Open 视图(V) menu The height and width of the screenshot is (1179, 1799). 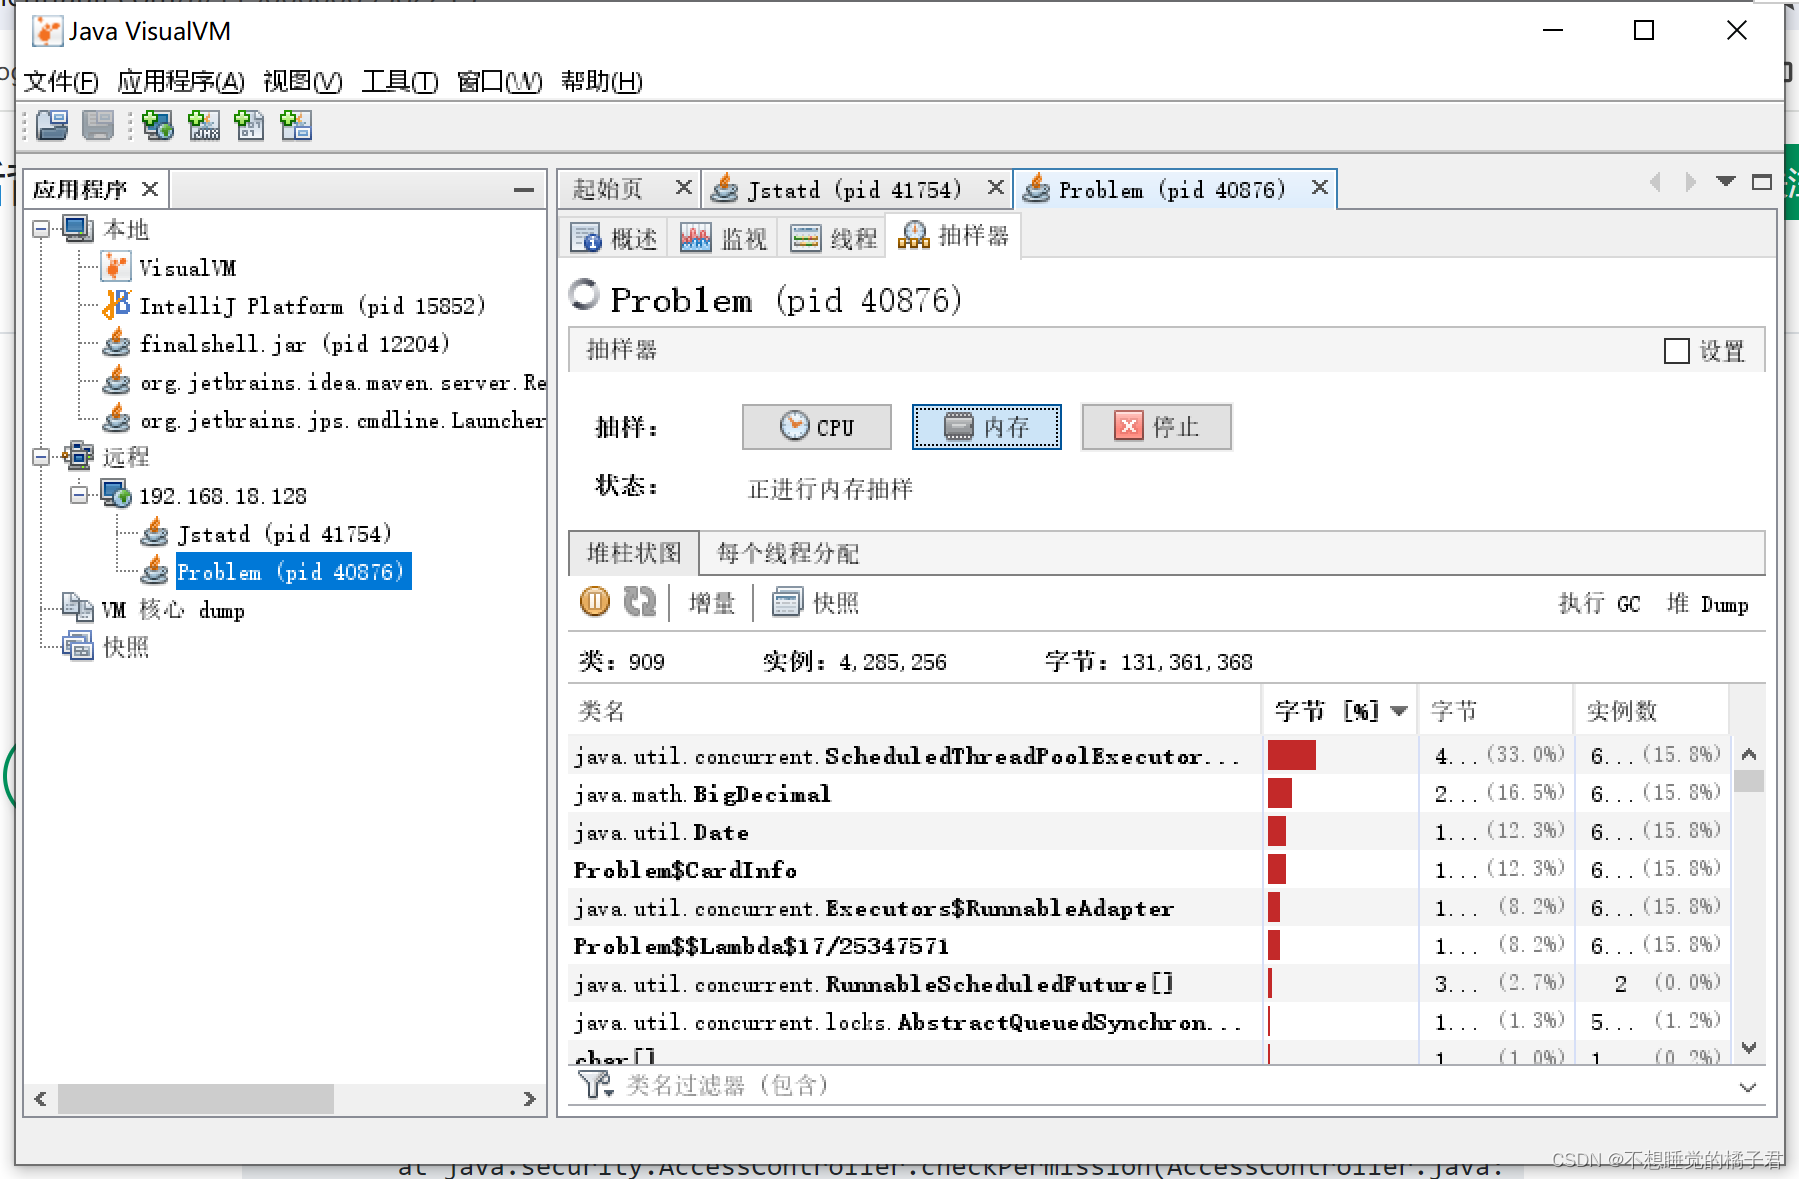[303, 82]
